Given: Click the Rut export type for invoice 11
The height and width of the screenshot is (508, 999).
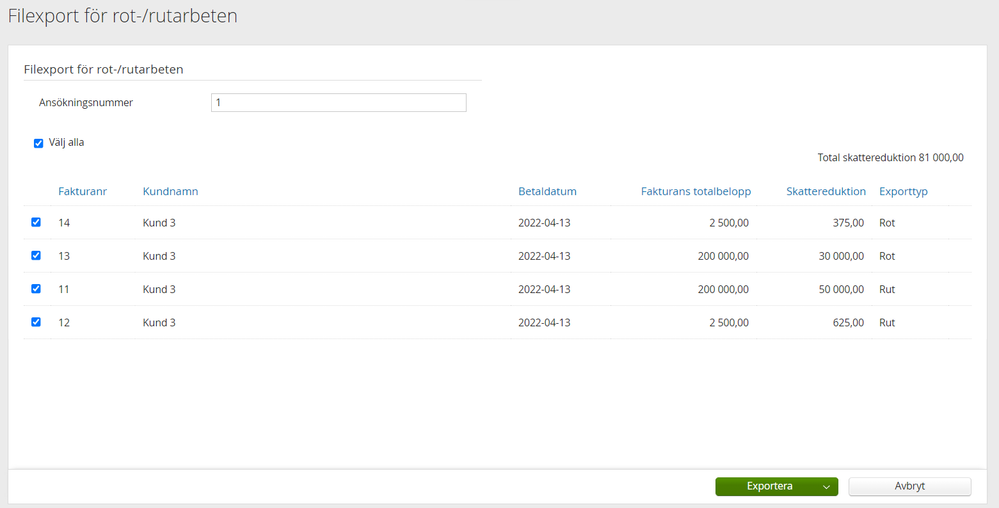Looking at the screenshot, I should point(887,289).
